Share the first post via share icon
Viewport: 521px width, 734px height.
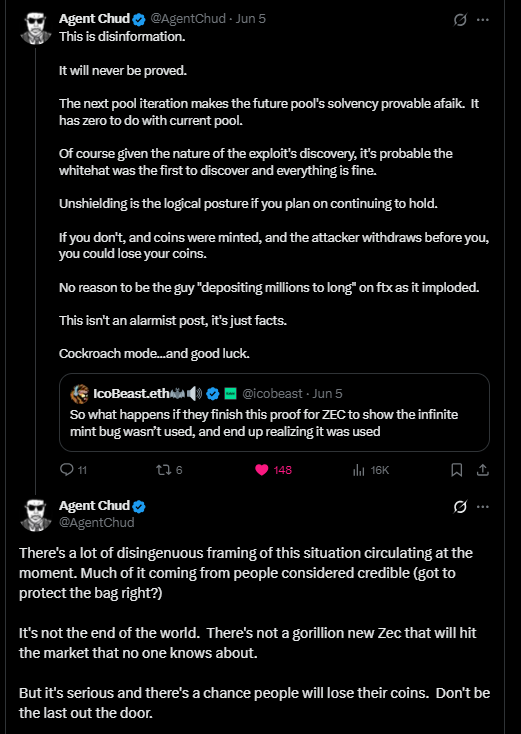483,470
